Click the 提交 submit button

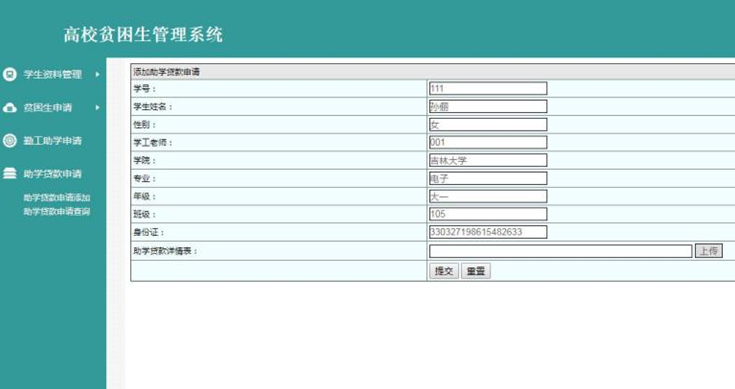[x=444, y=271]
